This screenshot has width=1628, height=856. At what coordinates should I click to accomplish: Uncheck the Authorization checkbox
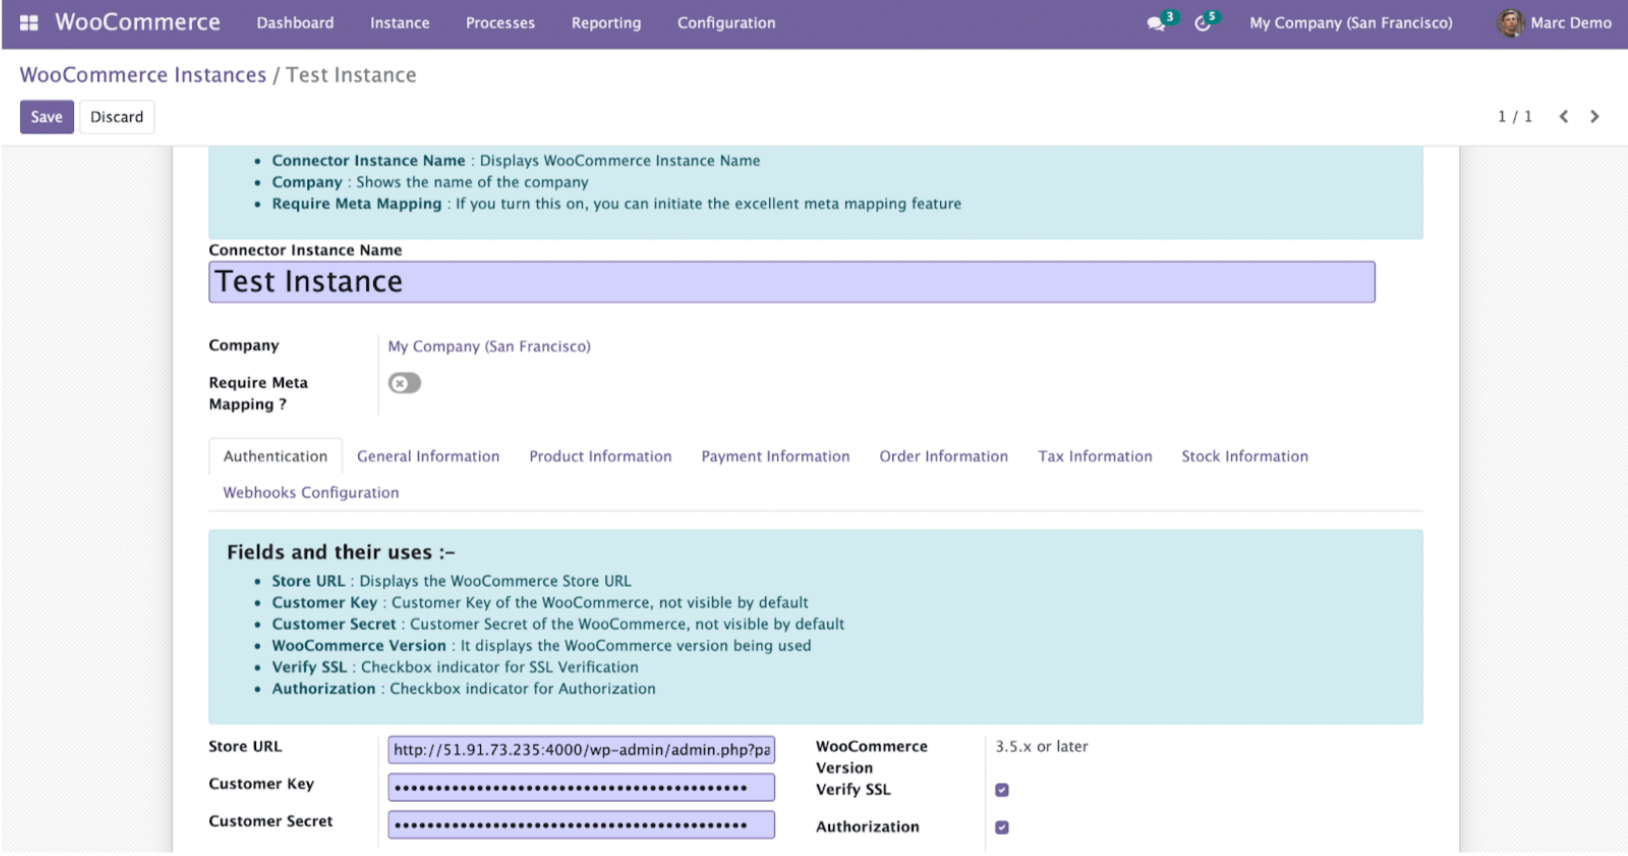point(1002,827)
